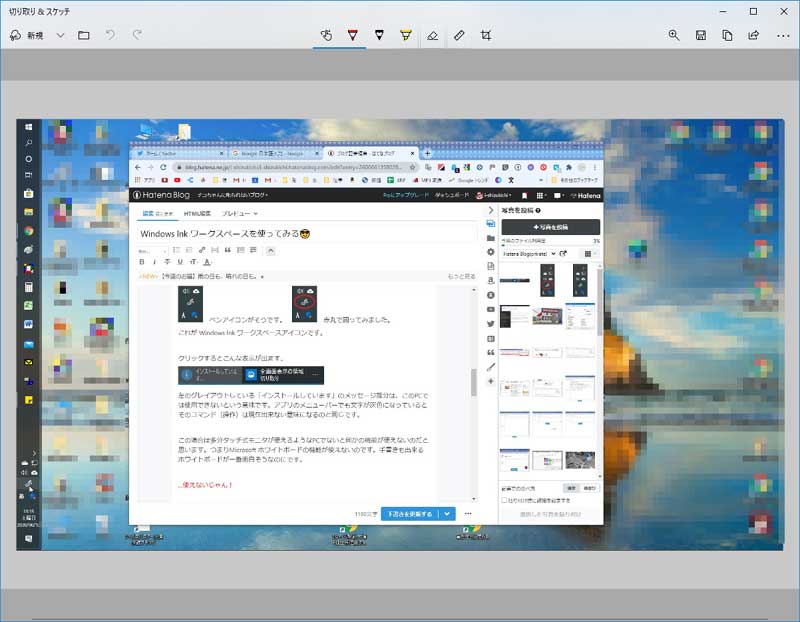
Task: Click the 下書きを更新する button in the snip
Action: tap(410, 514)
